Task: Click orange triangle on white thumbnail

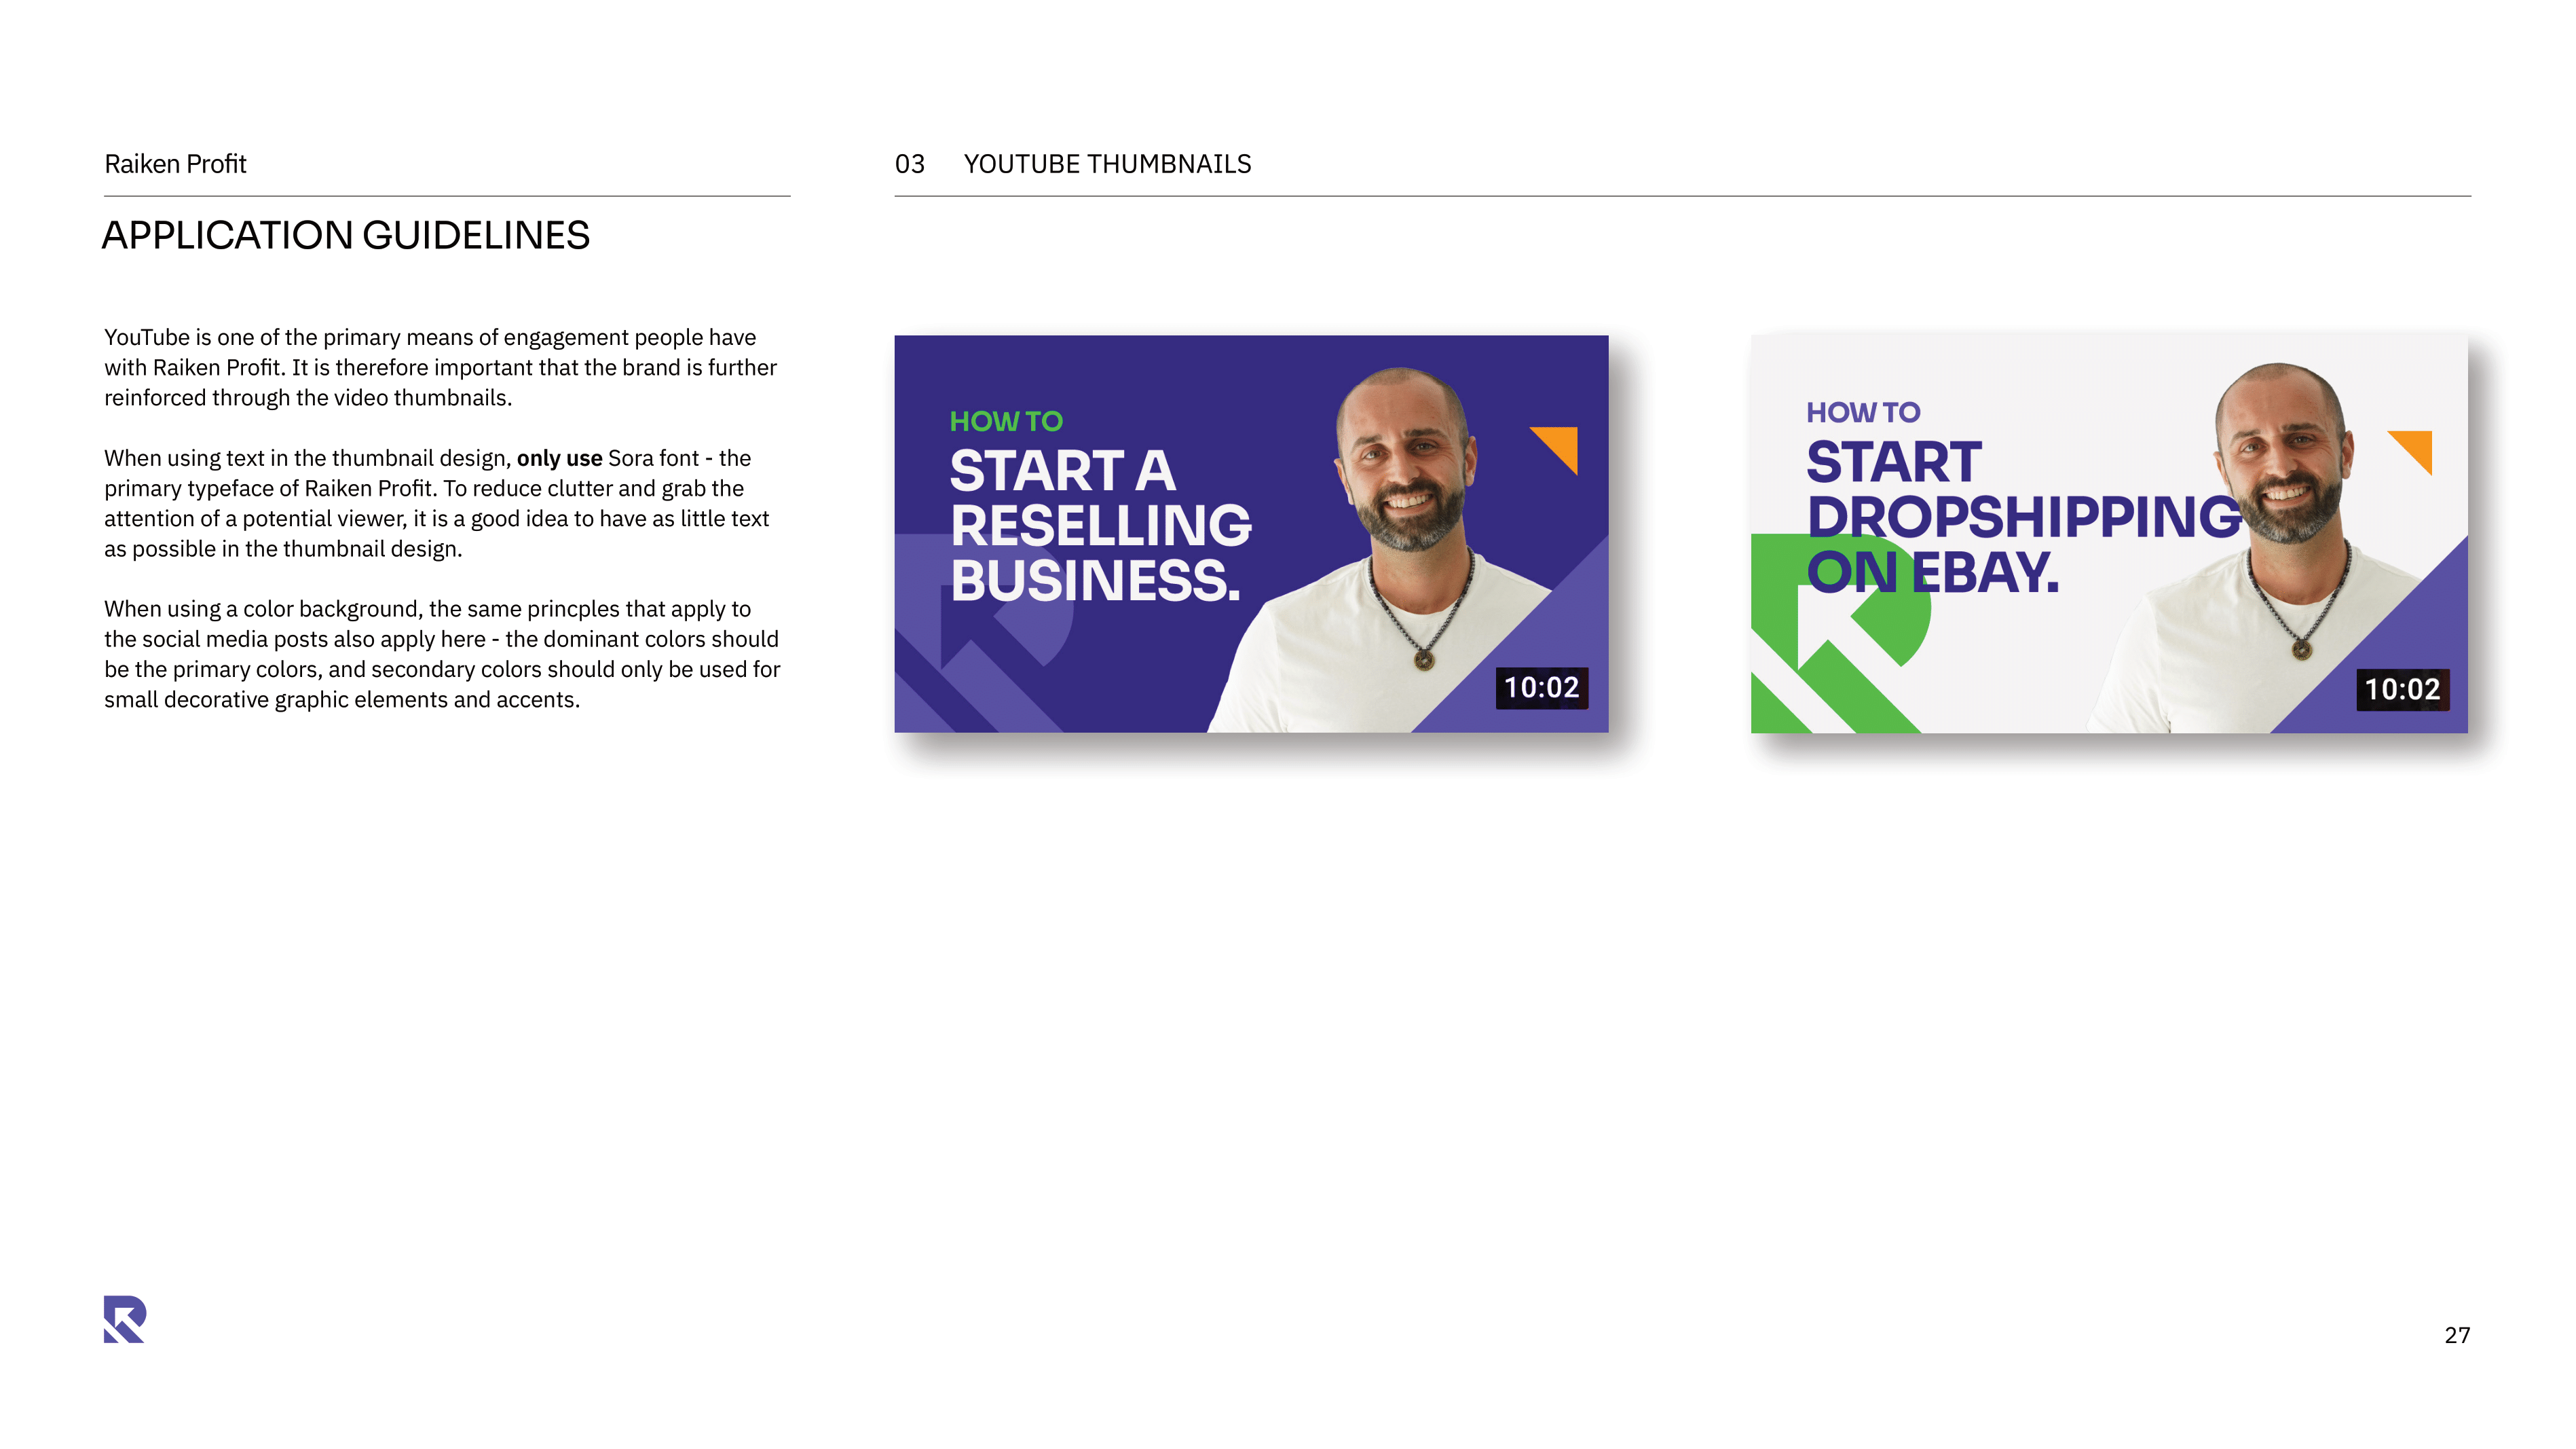Action: [2417, 447]
